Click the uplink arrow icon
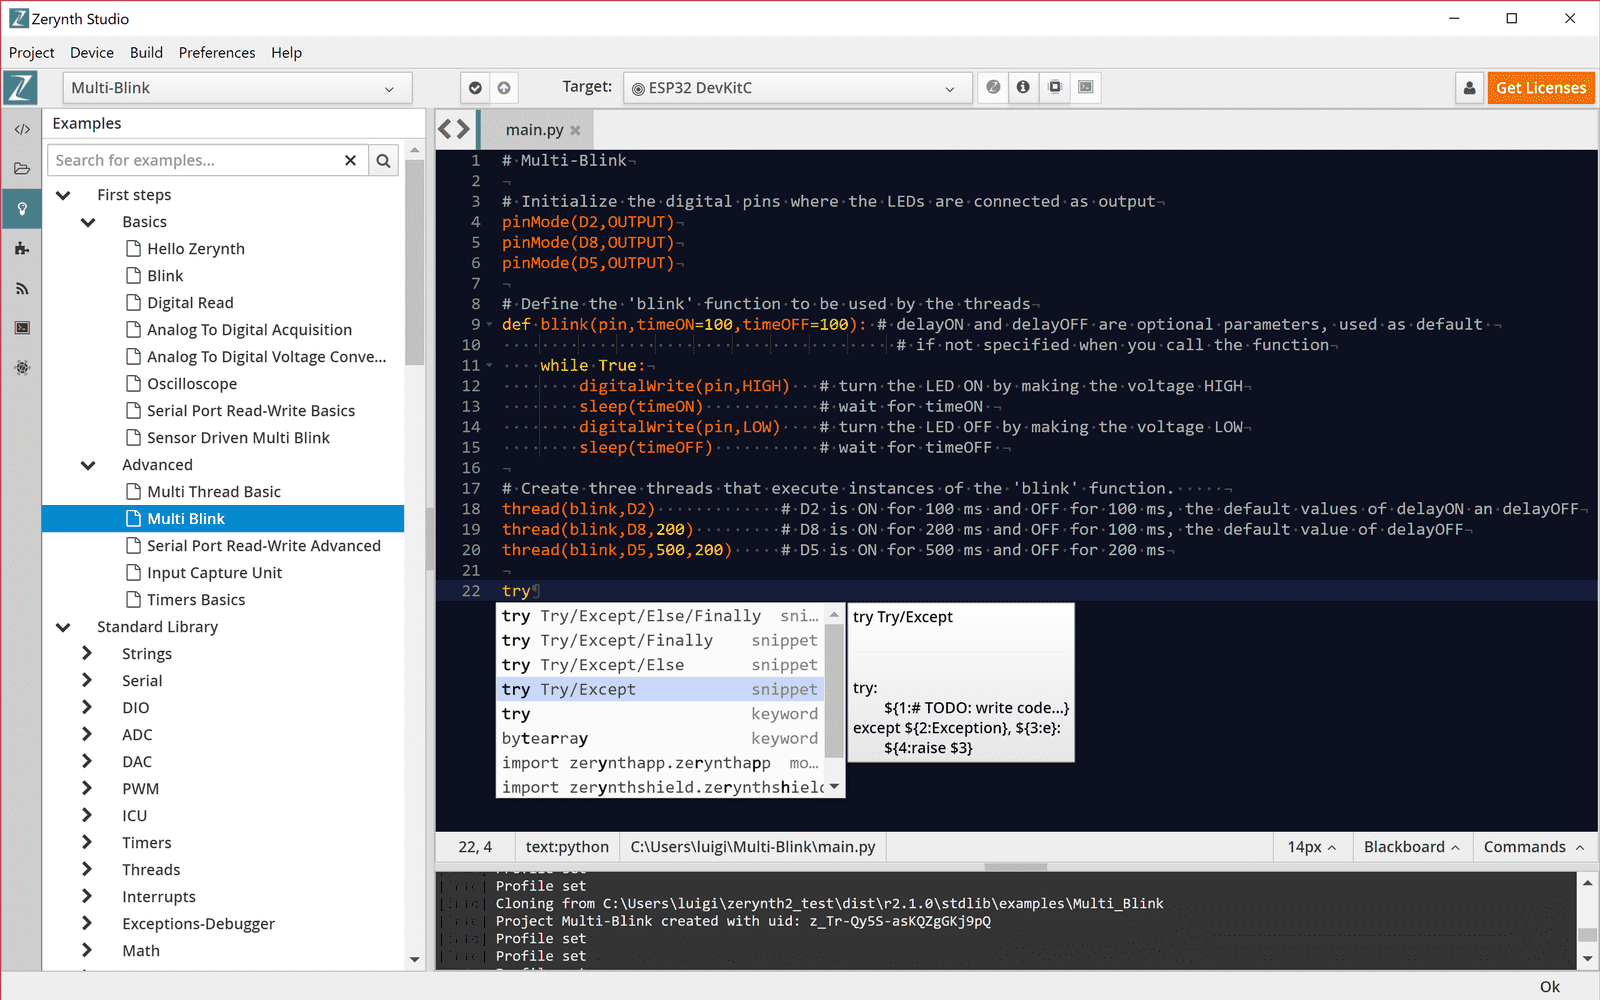This screenshot has height=1000, width=1600. (x=504, y=88)
